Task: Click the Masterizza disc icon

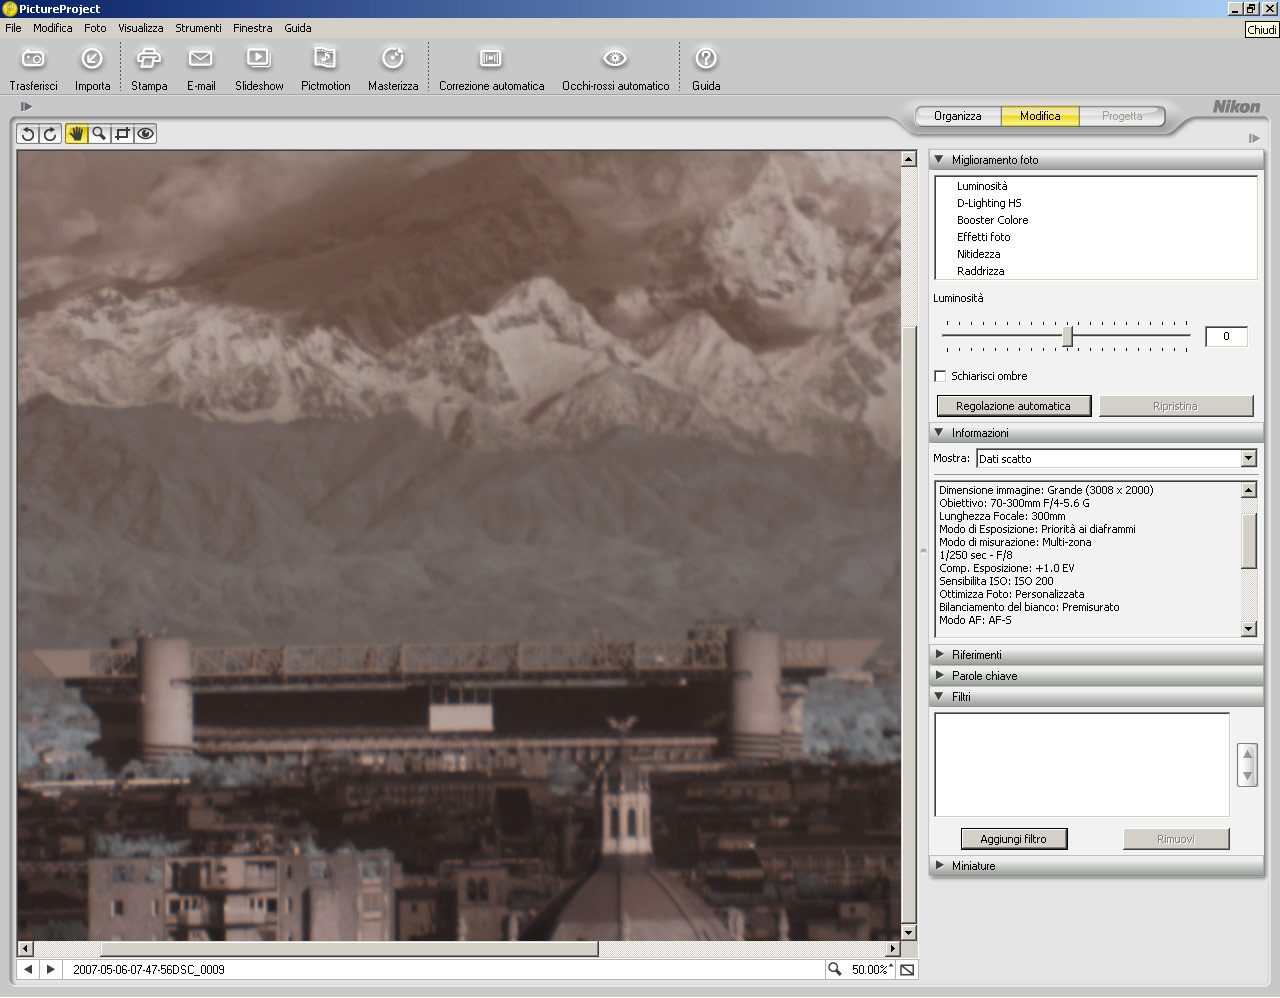Action: pos(393,59)
